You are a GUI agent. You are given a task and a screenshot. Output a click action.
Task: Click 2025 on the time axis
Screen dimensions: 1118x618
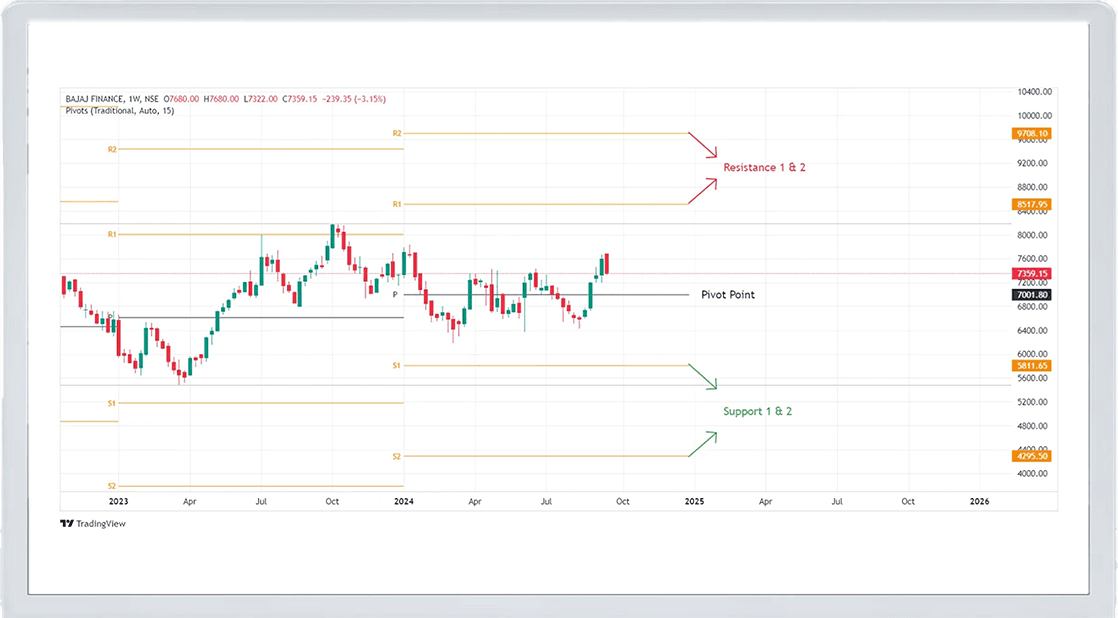(694, 500)
